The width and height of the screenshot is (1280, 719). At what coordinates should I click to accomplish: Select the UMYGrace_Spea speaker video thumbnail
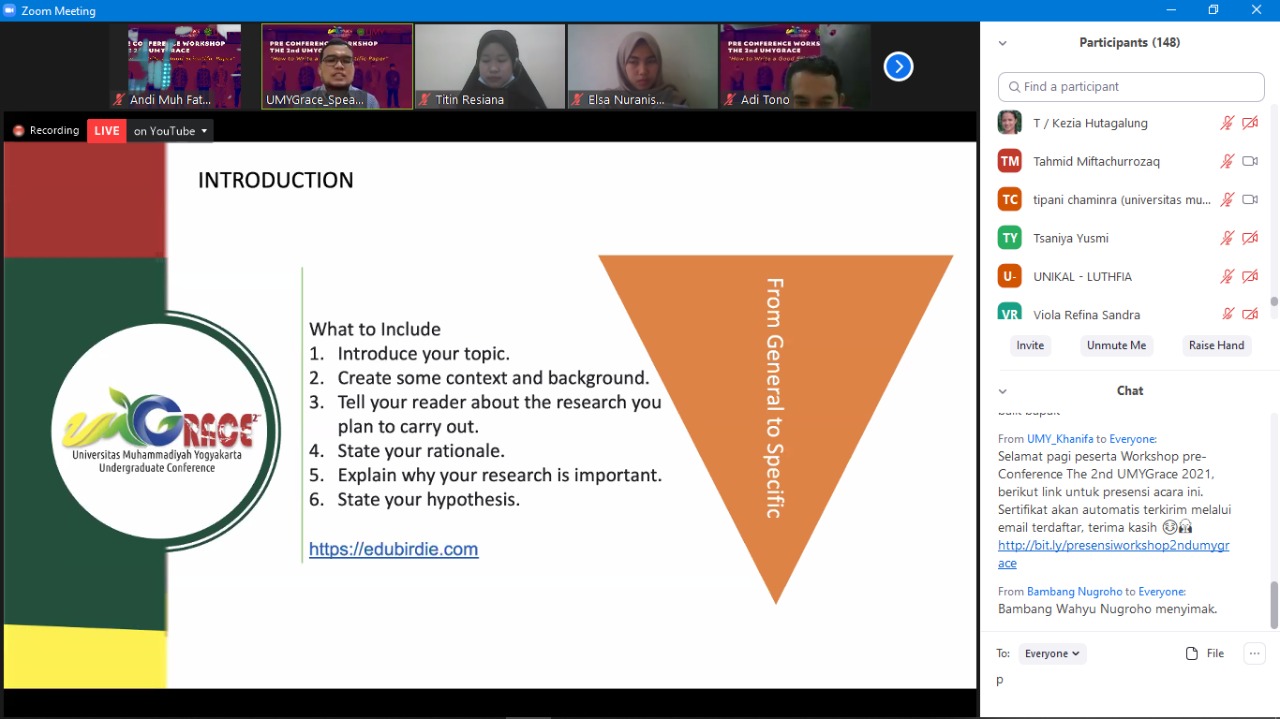tap(337, 66)
